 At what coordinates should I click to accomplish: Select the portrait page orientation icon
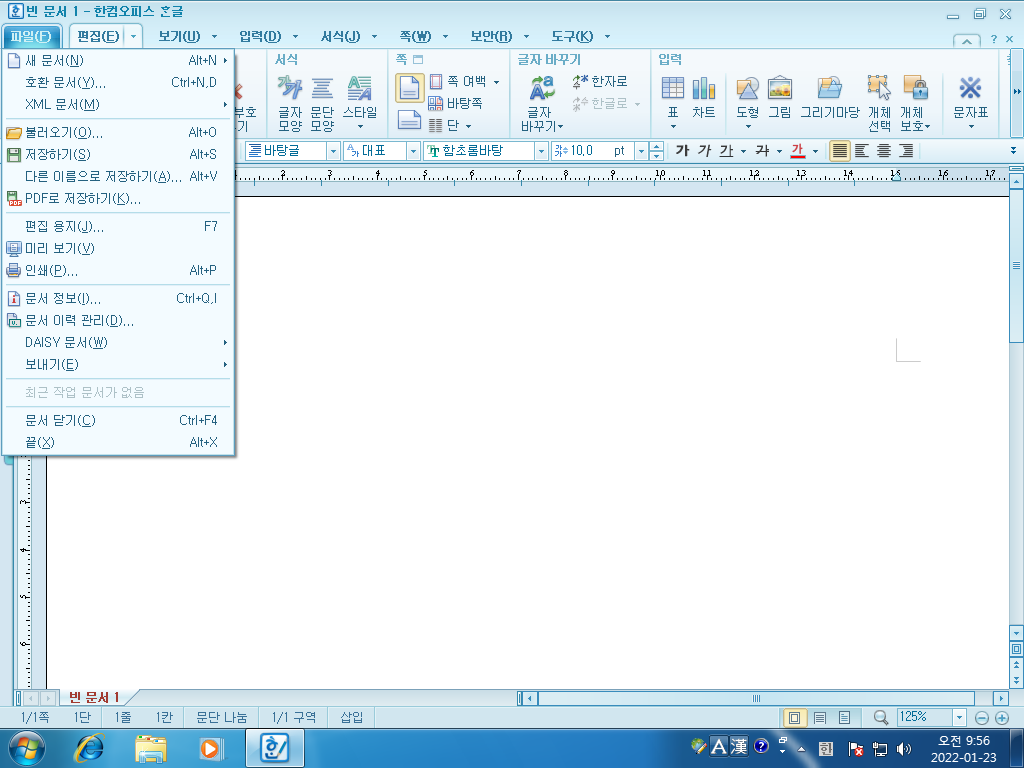coord(409,88)
